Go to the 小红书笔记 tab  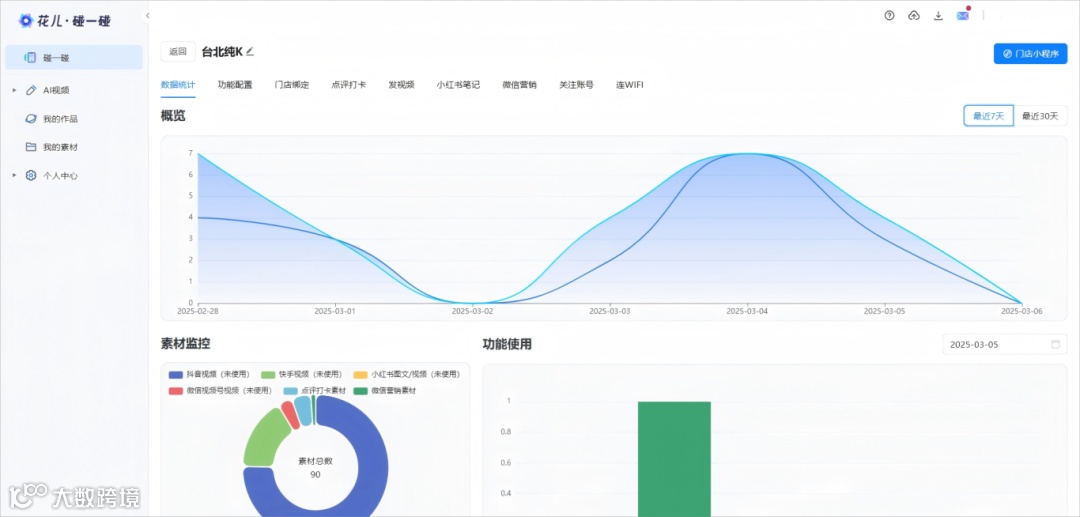click(x=458, y=85)
